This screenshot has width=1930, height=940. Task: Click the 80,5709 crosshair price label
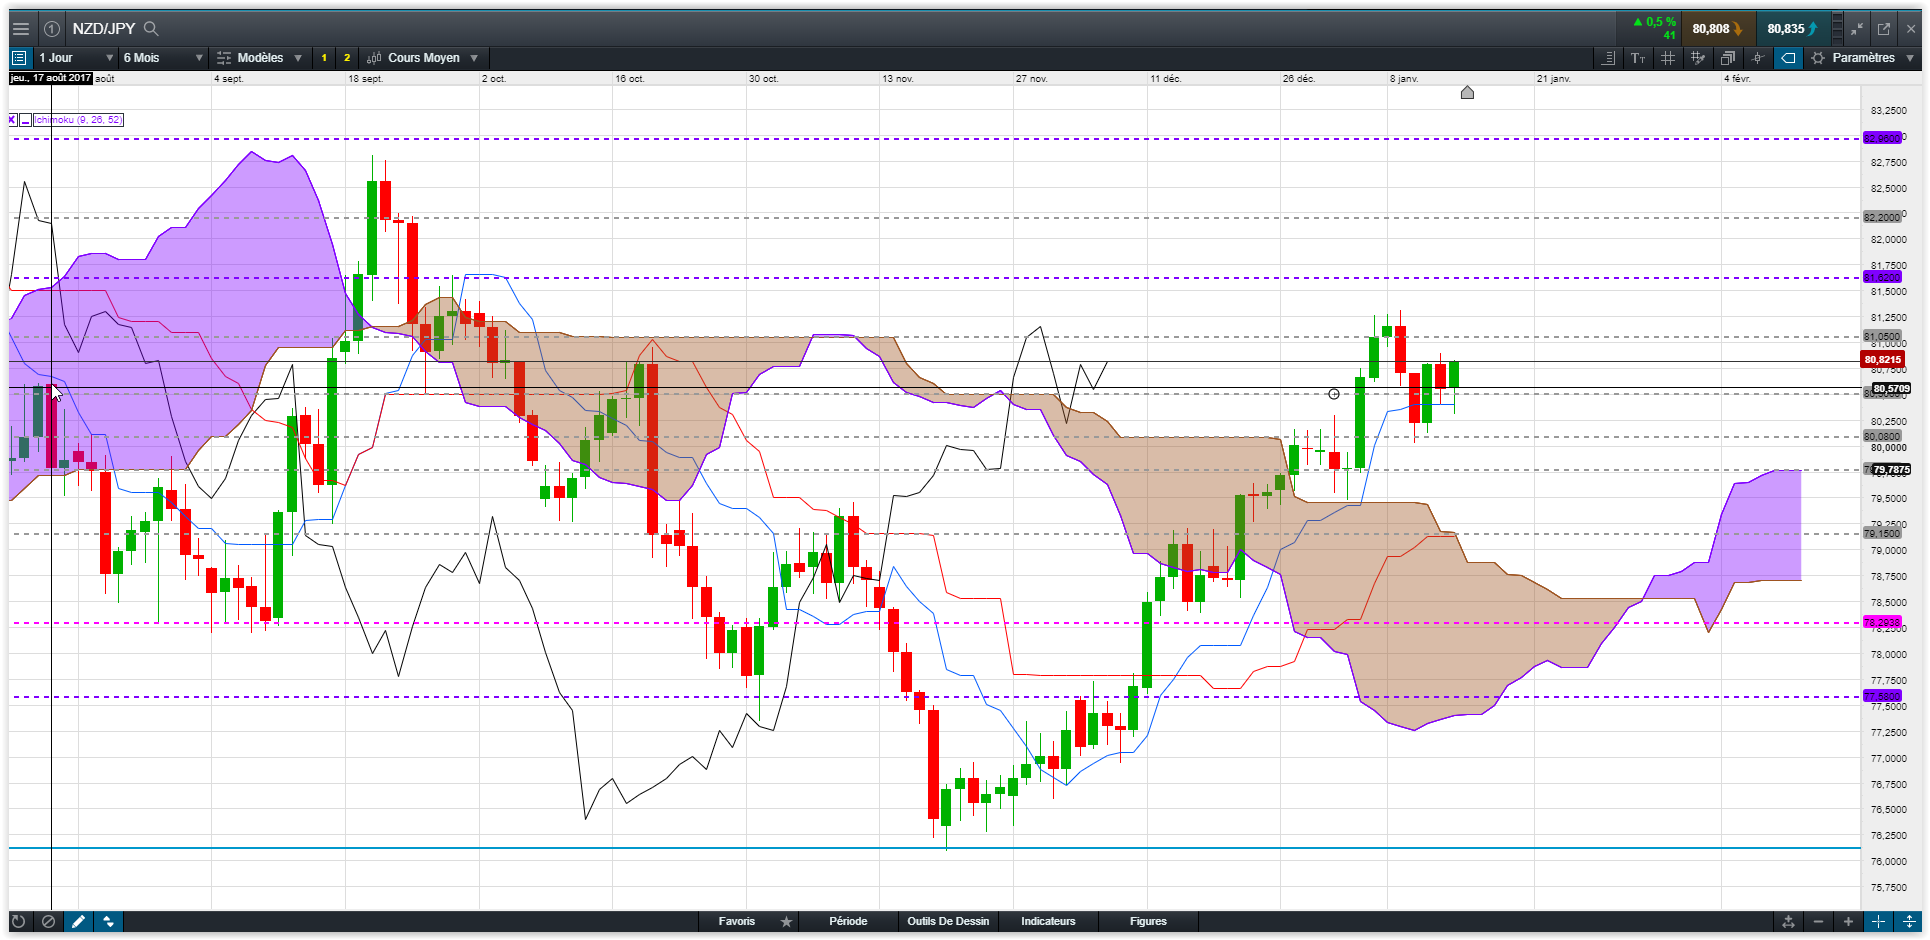pos(1891,388)
